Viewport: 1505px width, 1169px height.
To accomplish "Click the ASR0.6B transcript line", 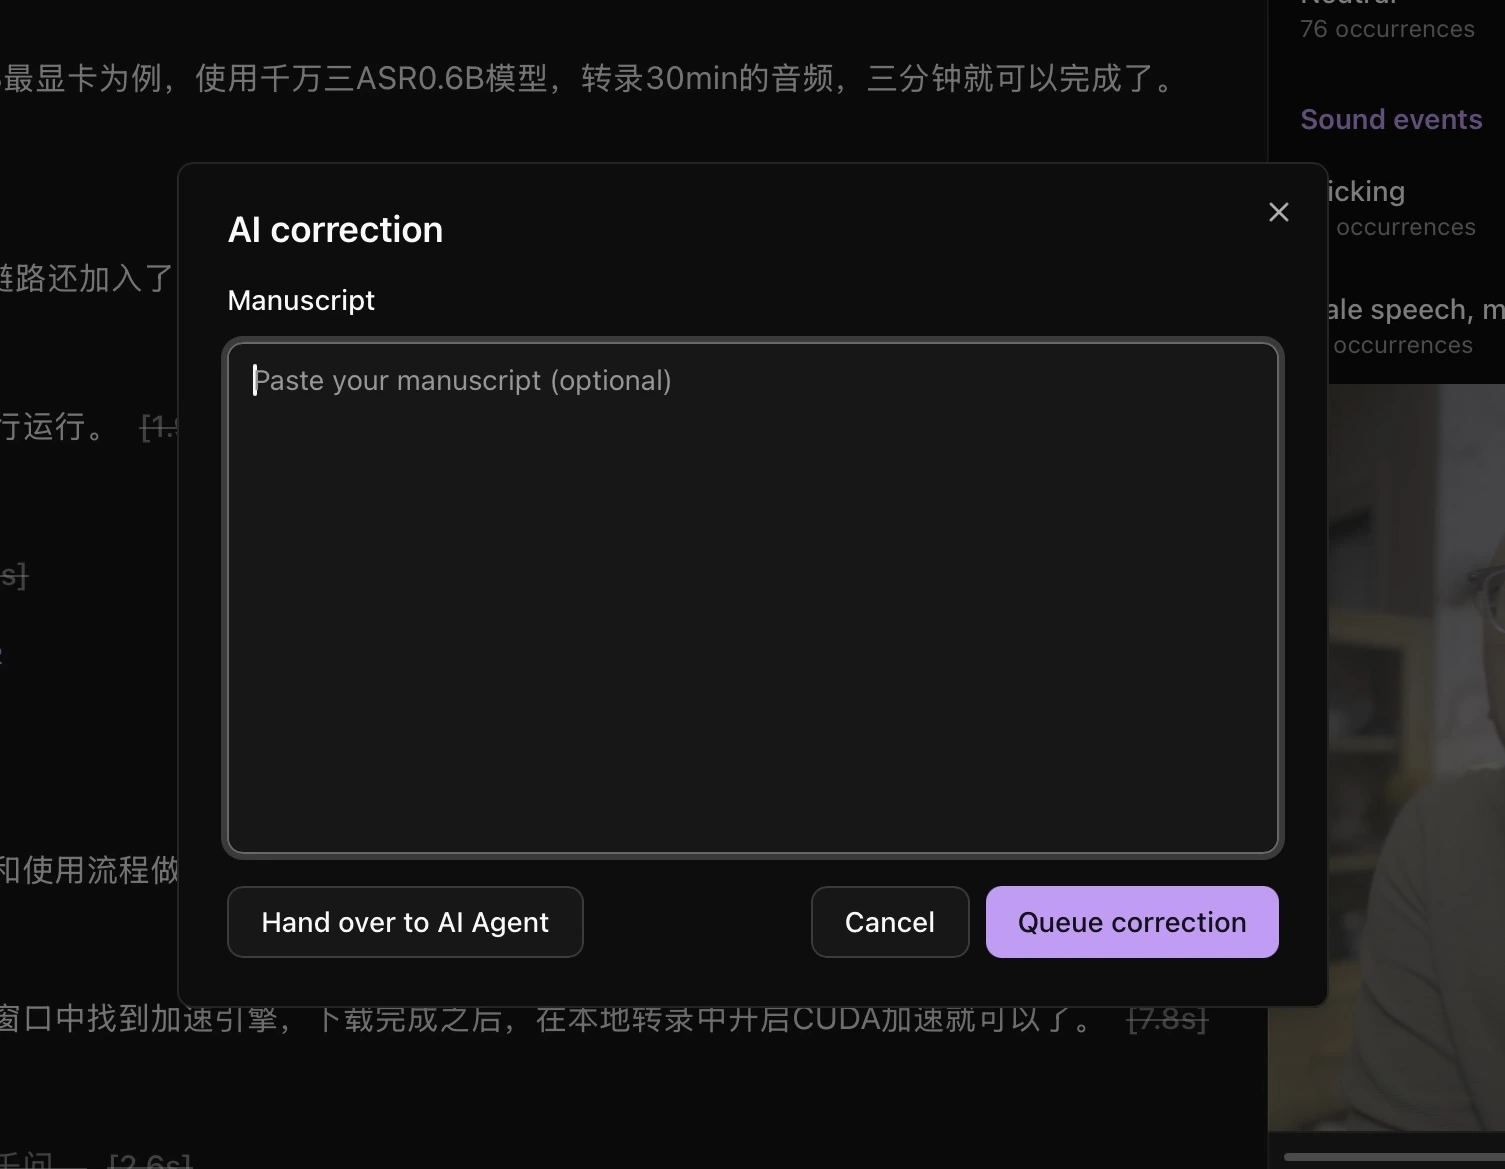I will 590,78.
